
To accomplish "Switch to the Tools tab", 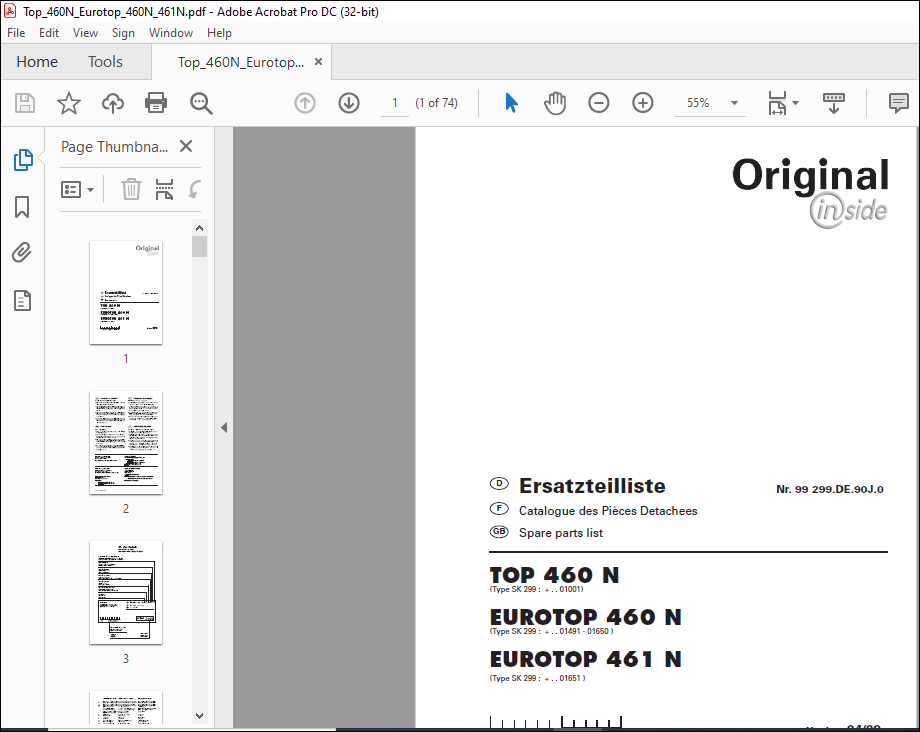I will (x=106, y=62).
